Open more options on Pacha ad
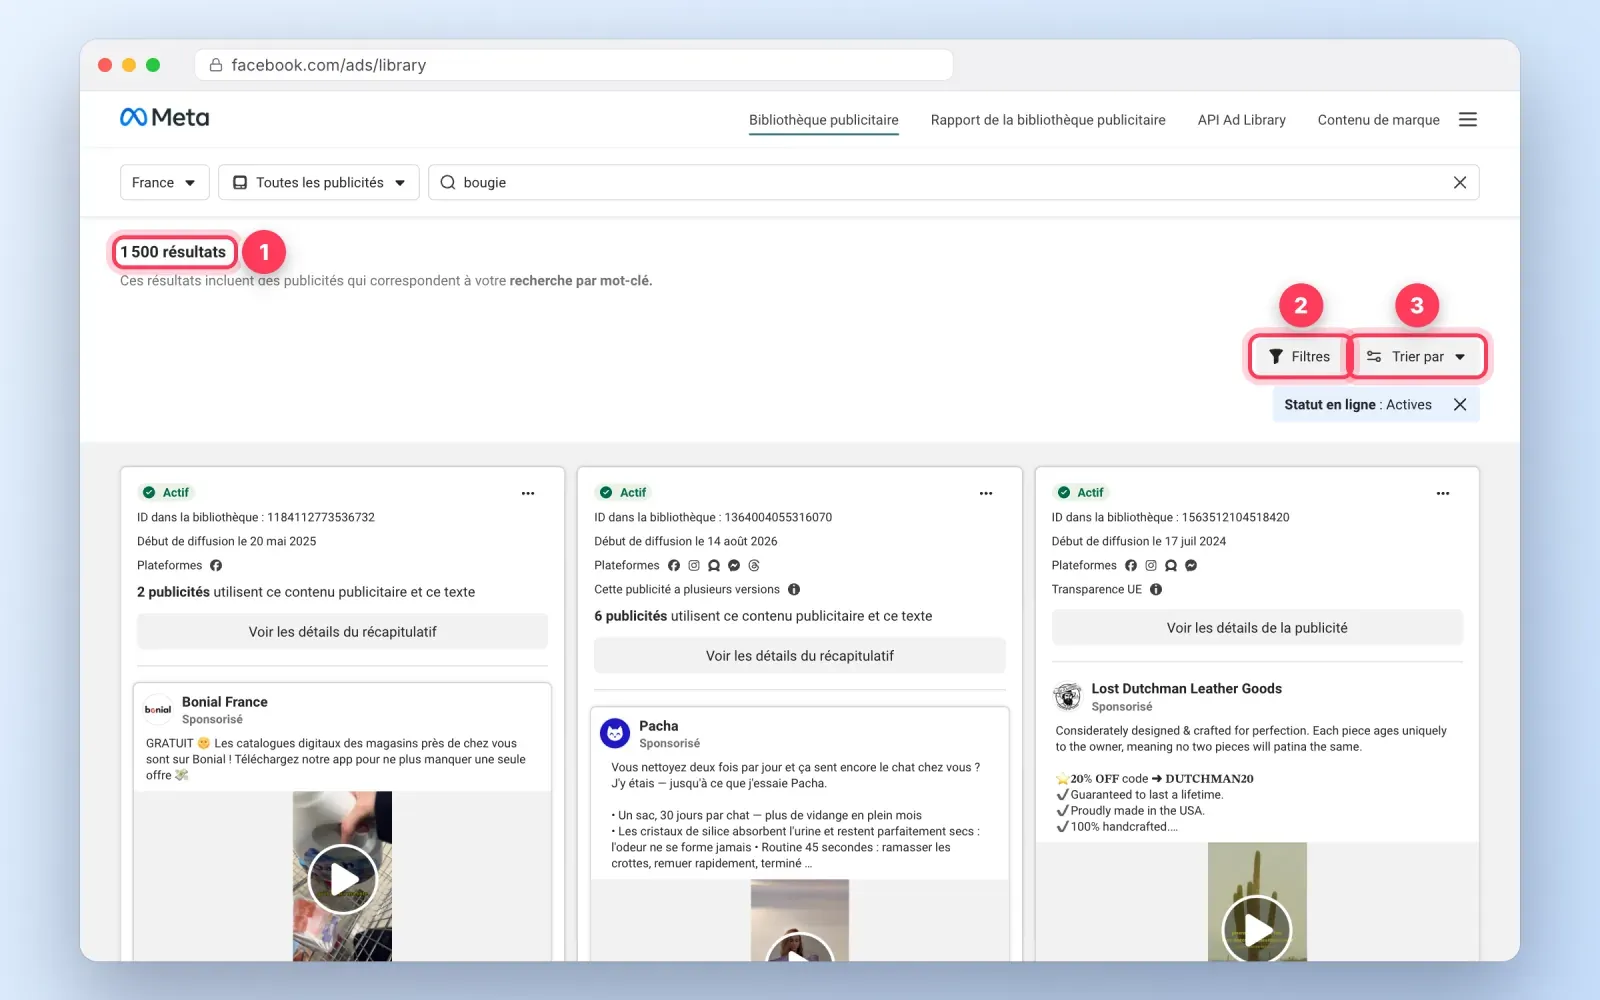Viewport: 1600px width, 1000px height. tap(986, 493)
